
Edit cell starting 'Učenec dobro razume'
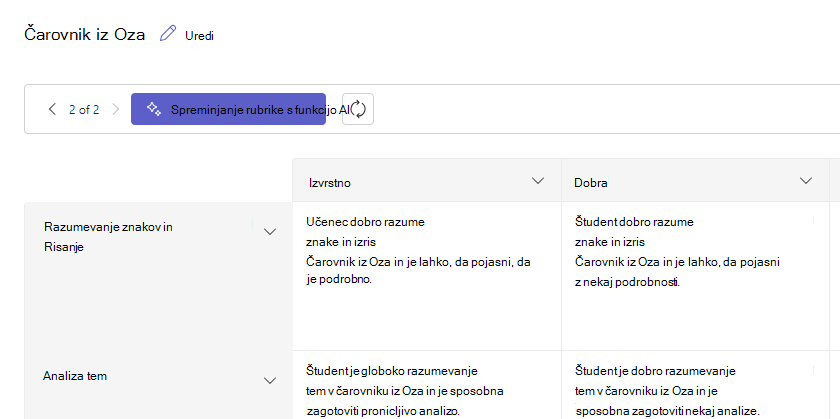427,276
